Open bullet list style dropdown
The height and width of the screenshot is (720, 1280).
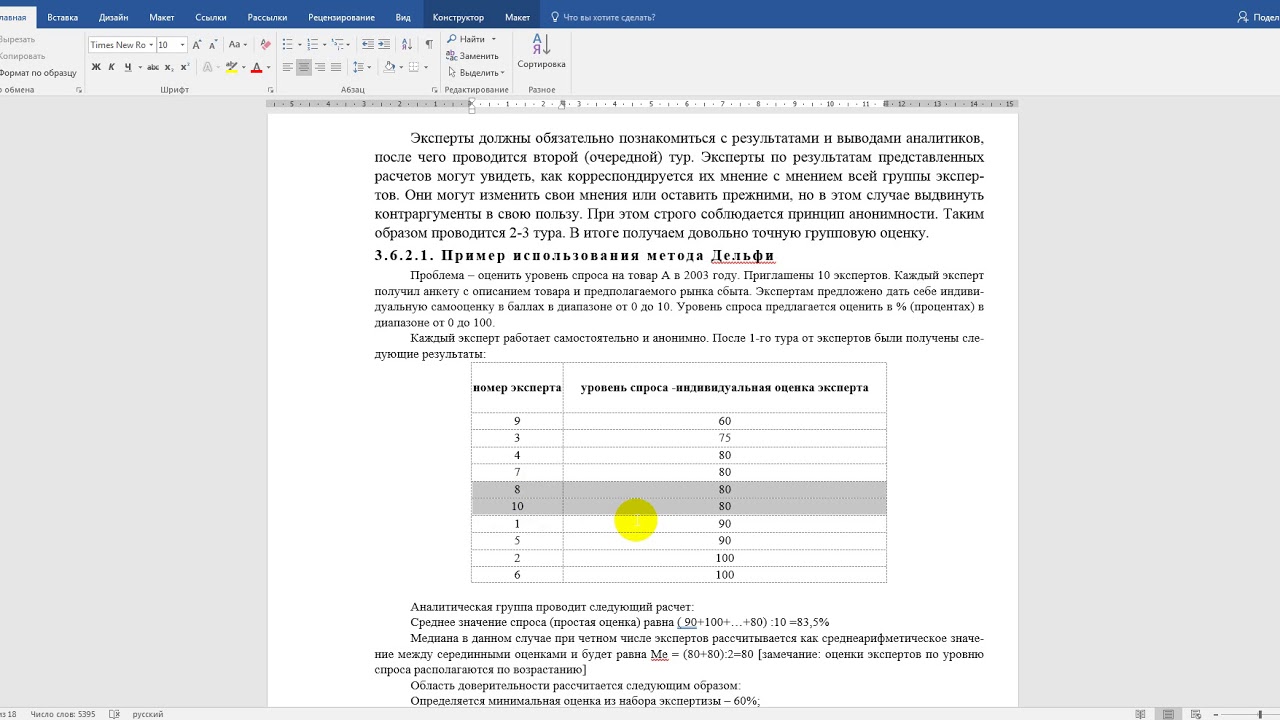click(x=298, y=45)
